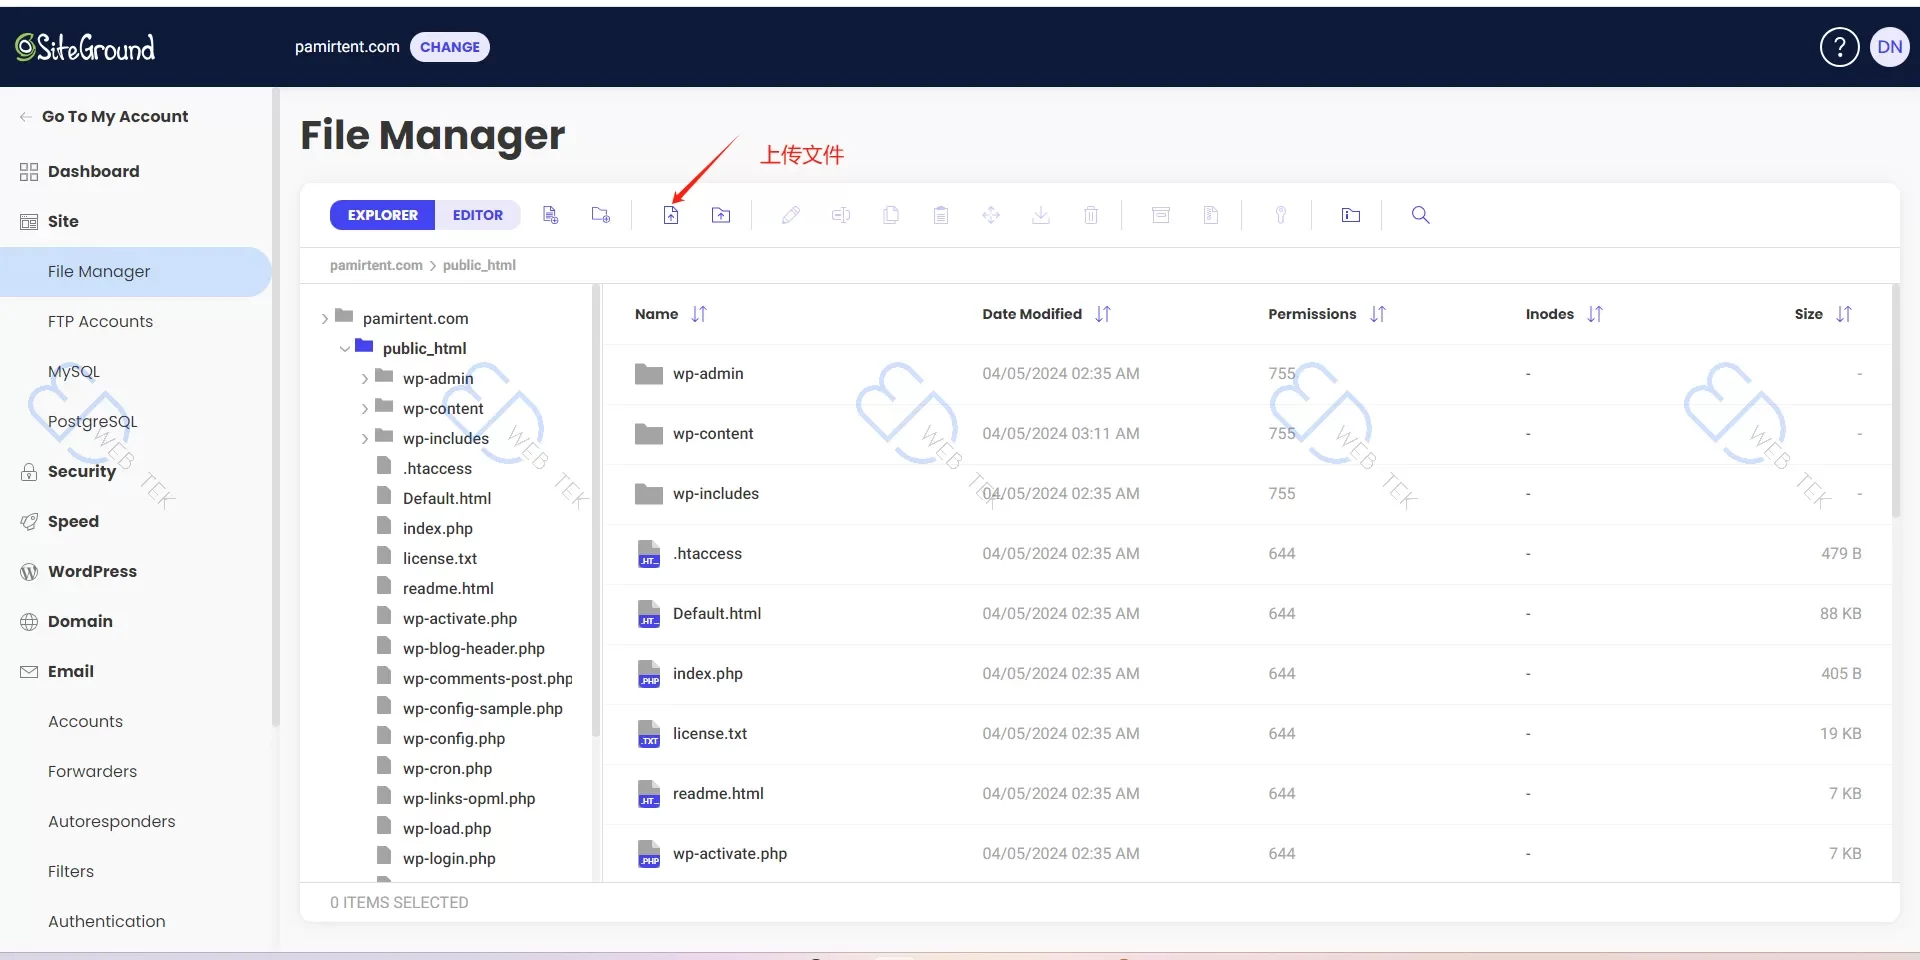The width and height of the screenshot is (1920, 960).
Task: Open File Manager in sidebar
Action: coord(135,271)
